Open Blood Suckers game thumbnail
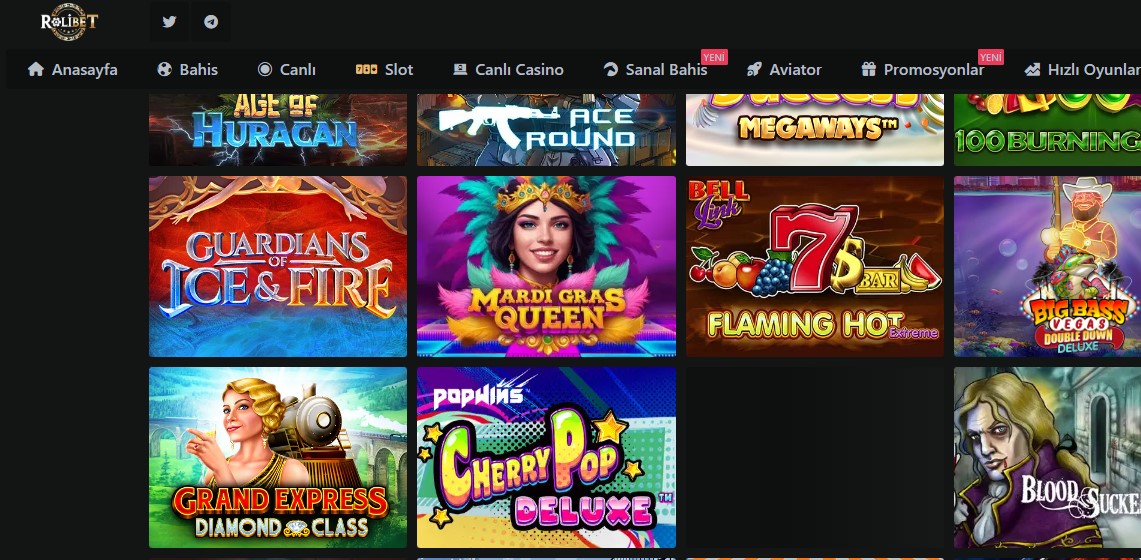The width and height of the screenshot is (1141, 560). click(x=1048, y=457)
